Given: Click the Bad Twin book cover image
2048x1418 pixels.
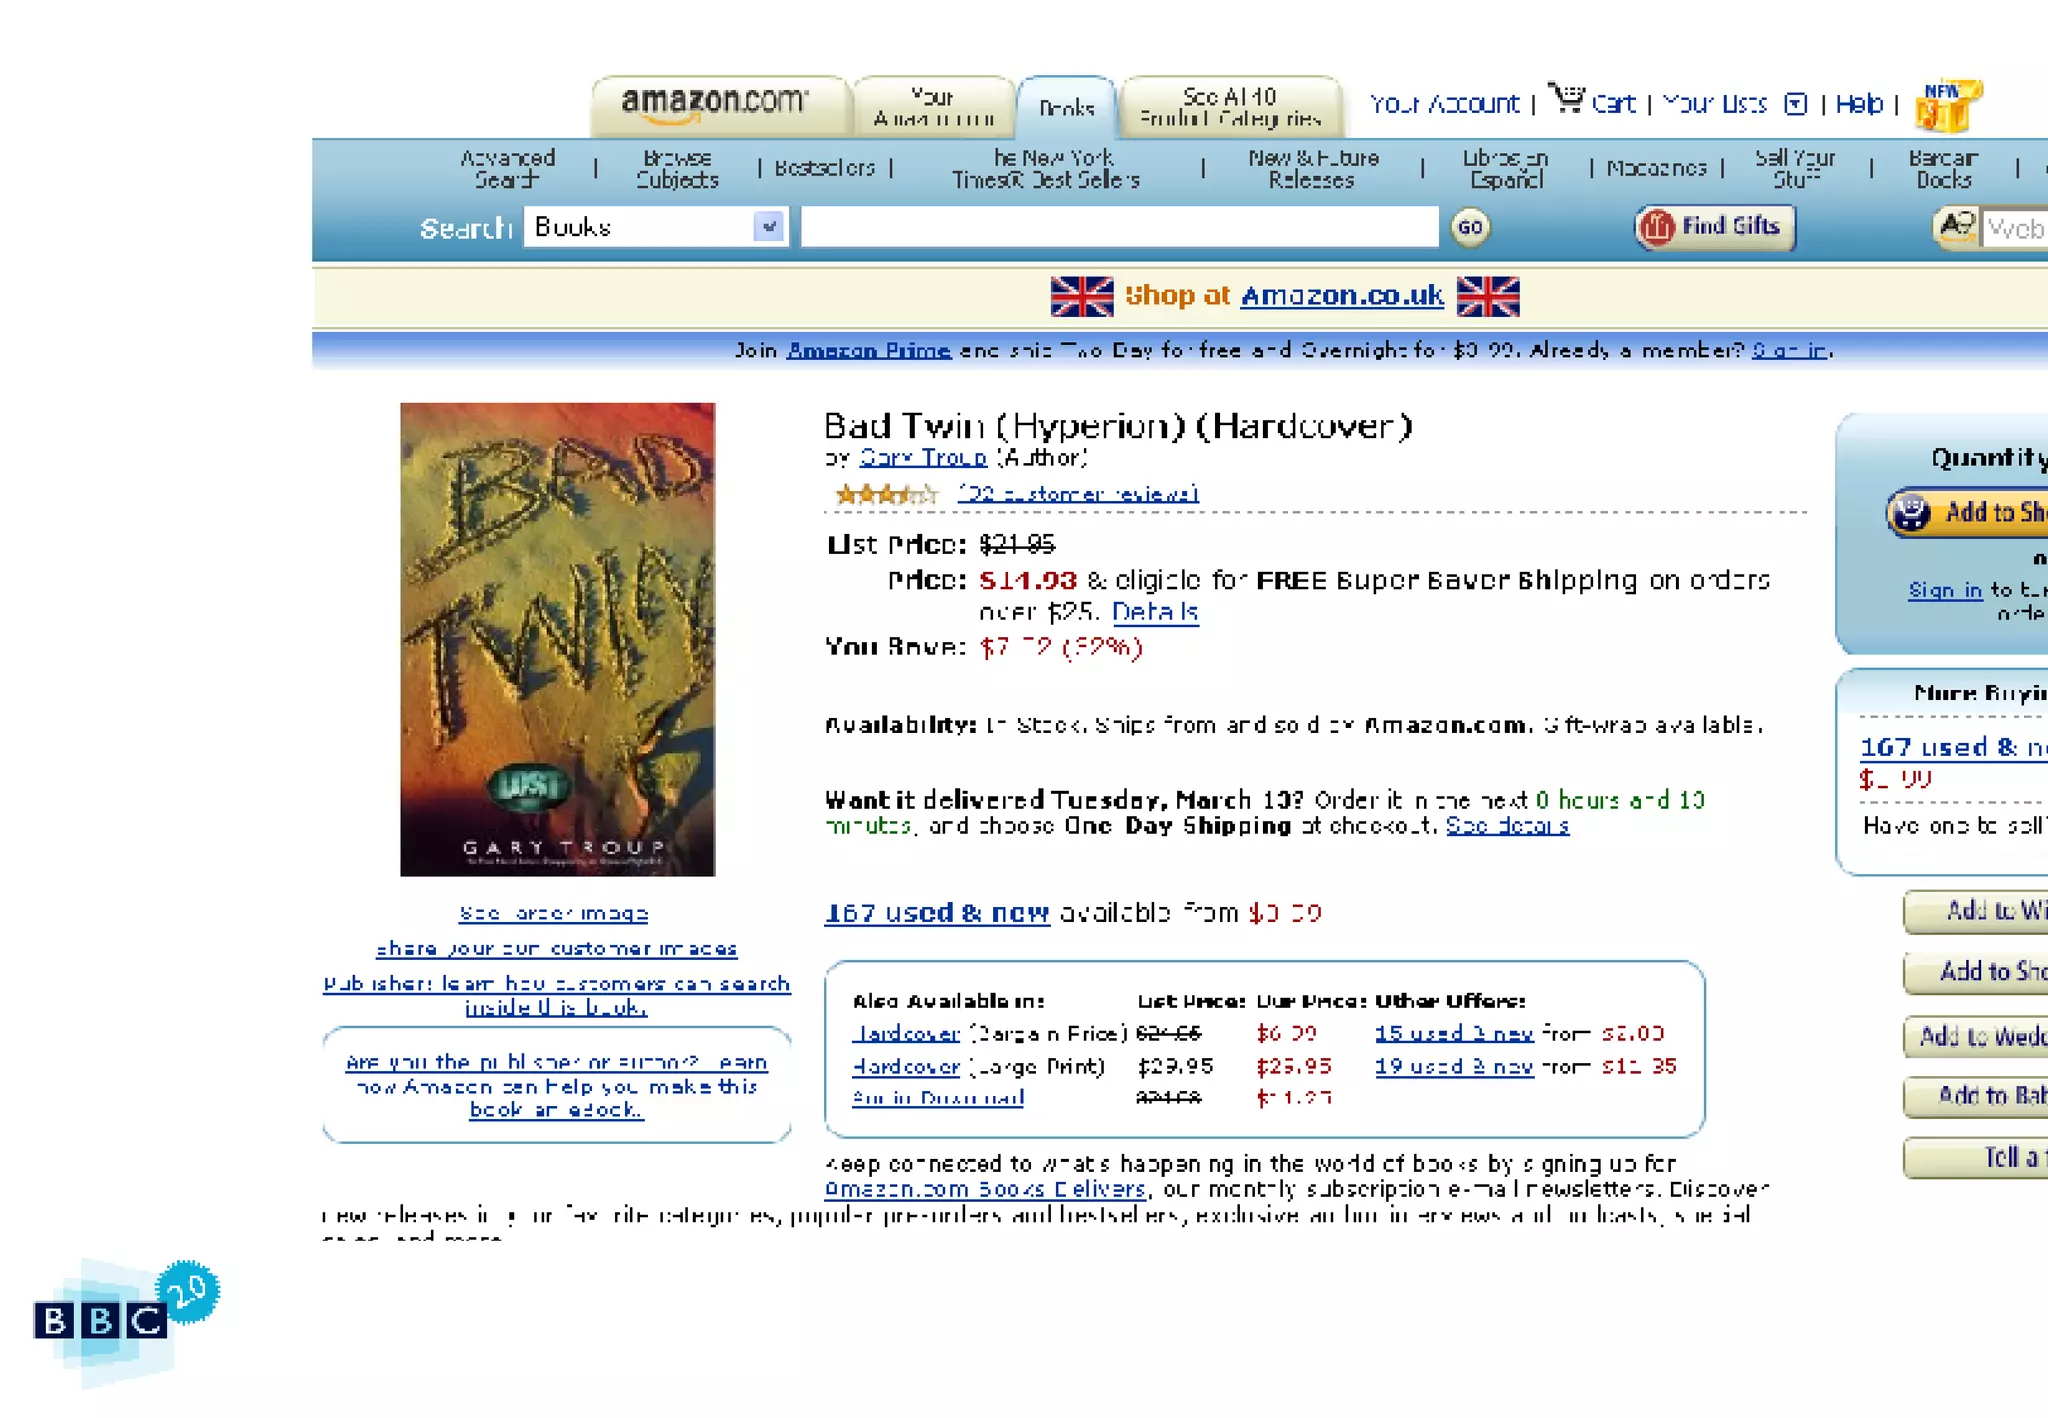Looking at the screenshot, I should [558, 640].
